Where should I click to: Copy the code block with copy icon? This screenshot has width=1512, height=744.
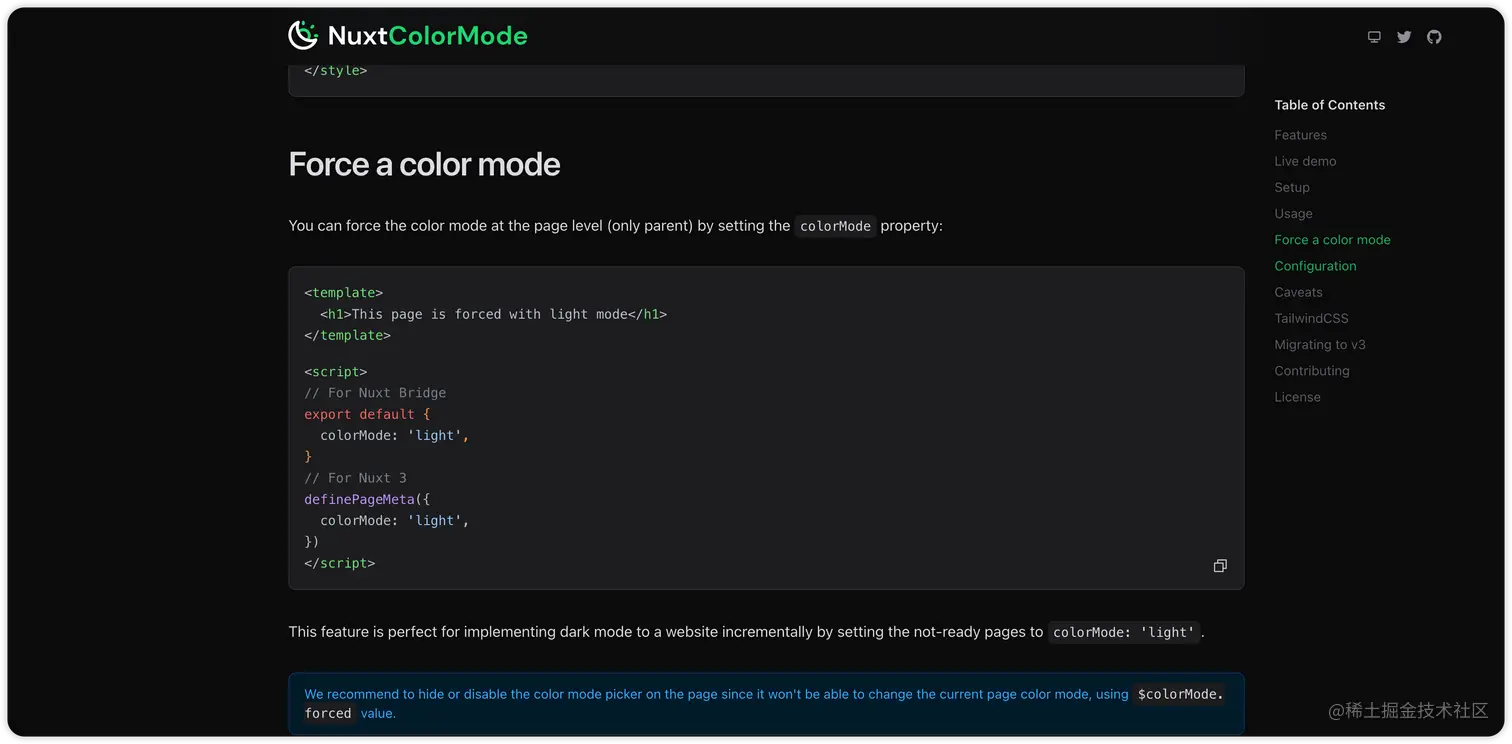tap(1220, 566)
